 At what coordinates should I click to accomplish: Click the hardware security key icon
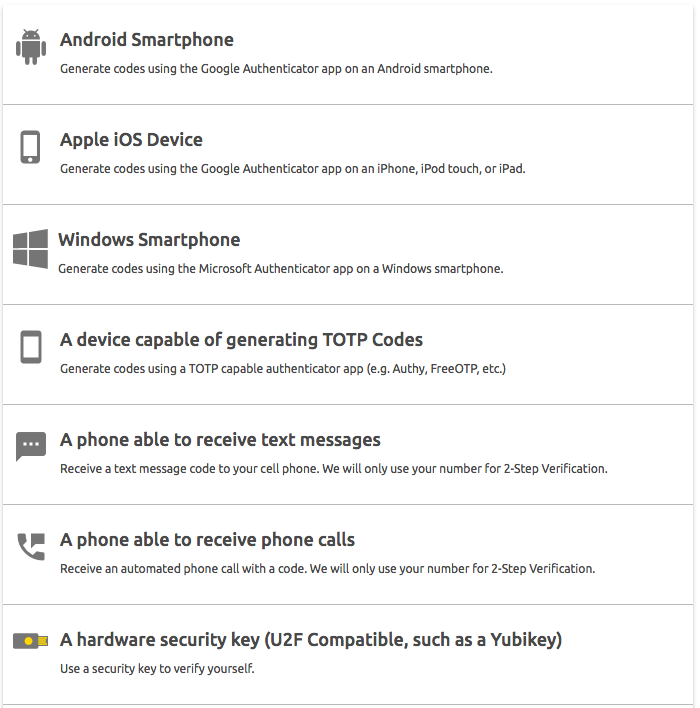point(30,641)
